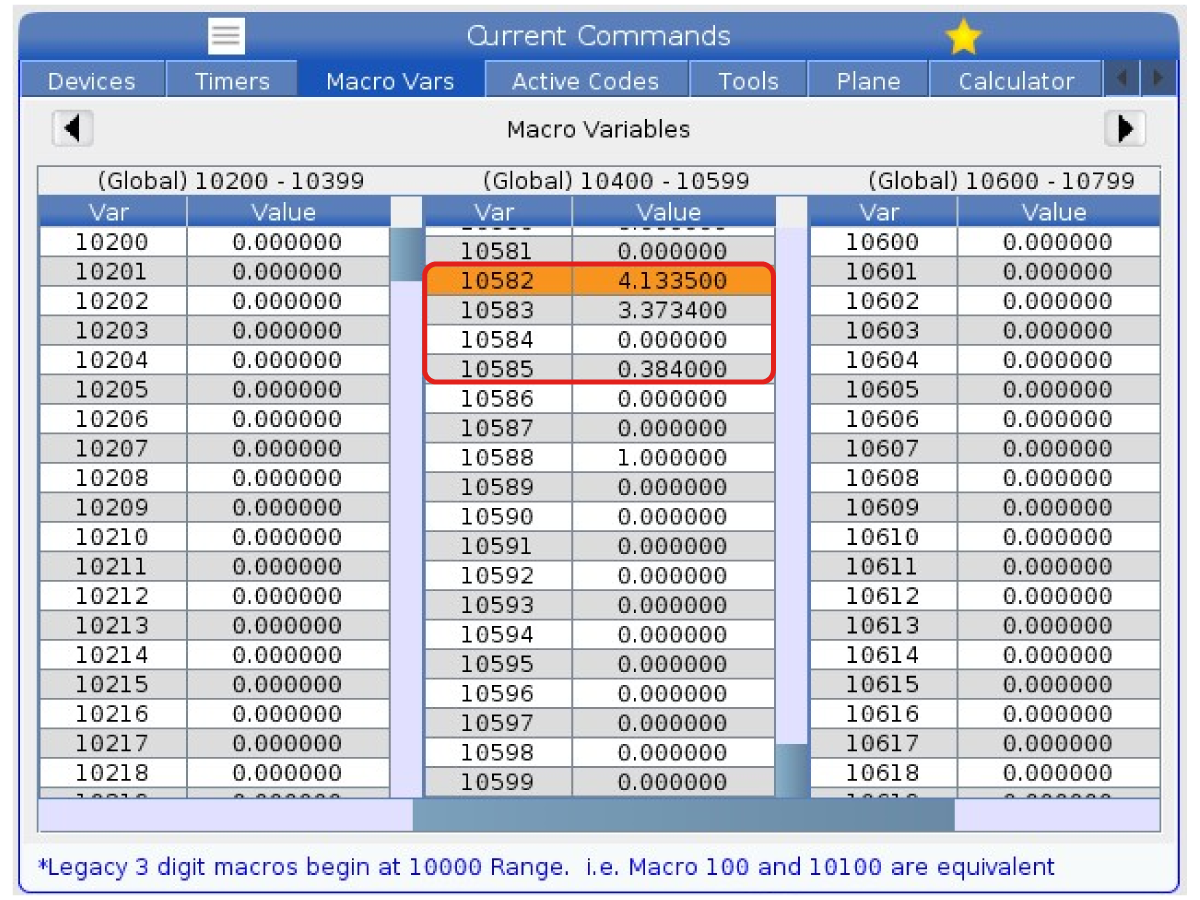Click the horizontal scrollbar thumb at bottom
This screenshot has height=900, width=1200.
(684, 815)
